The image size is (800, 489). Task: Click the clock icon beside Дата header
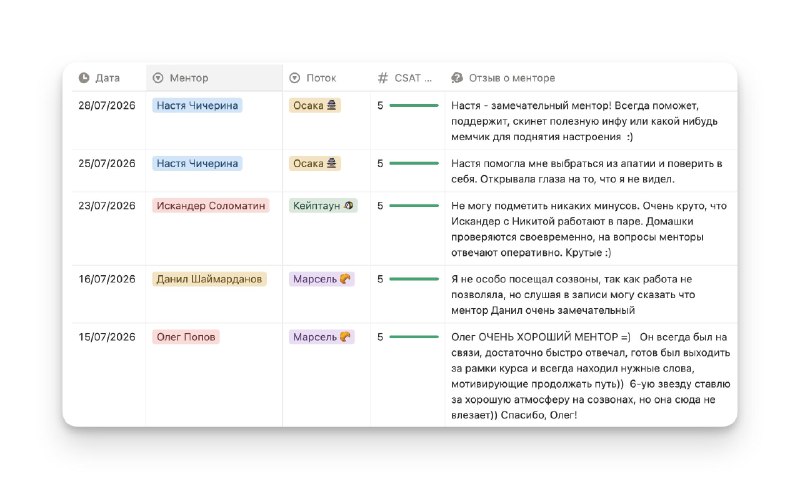(84, 78)
